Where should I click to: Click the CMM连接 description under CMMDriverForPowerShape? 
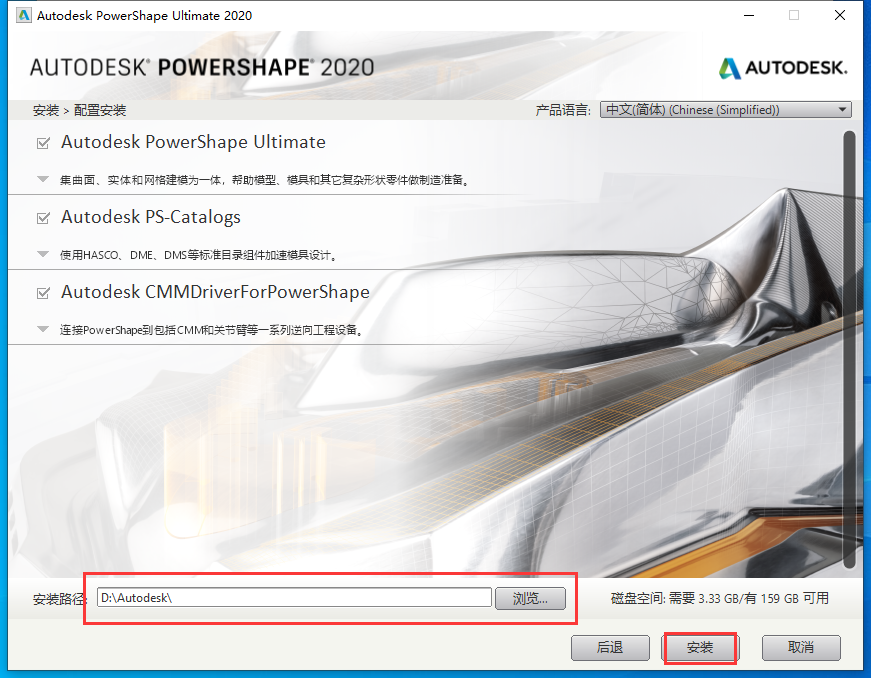212,330
